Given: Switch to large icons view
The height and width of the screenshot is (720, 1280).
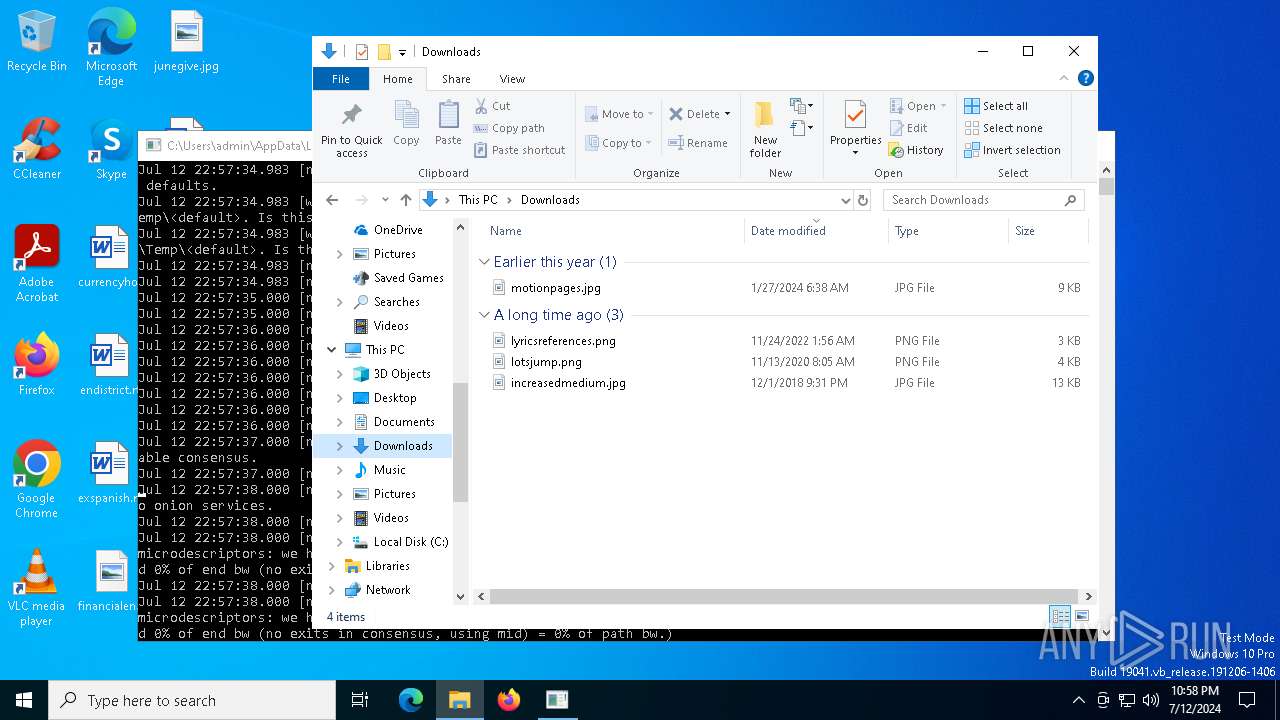Looking at the screenshot, I should click(x=1081, y=617).
